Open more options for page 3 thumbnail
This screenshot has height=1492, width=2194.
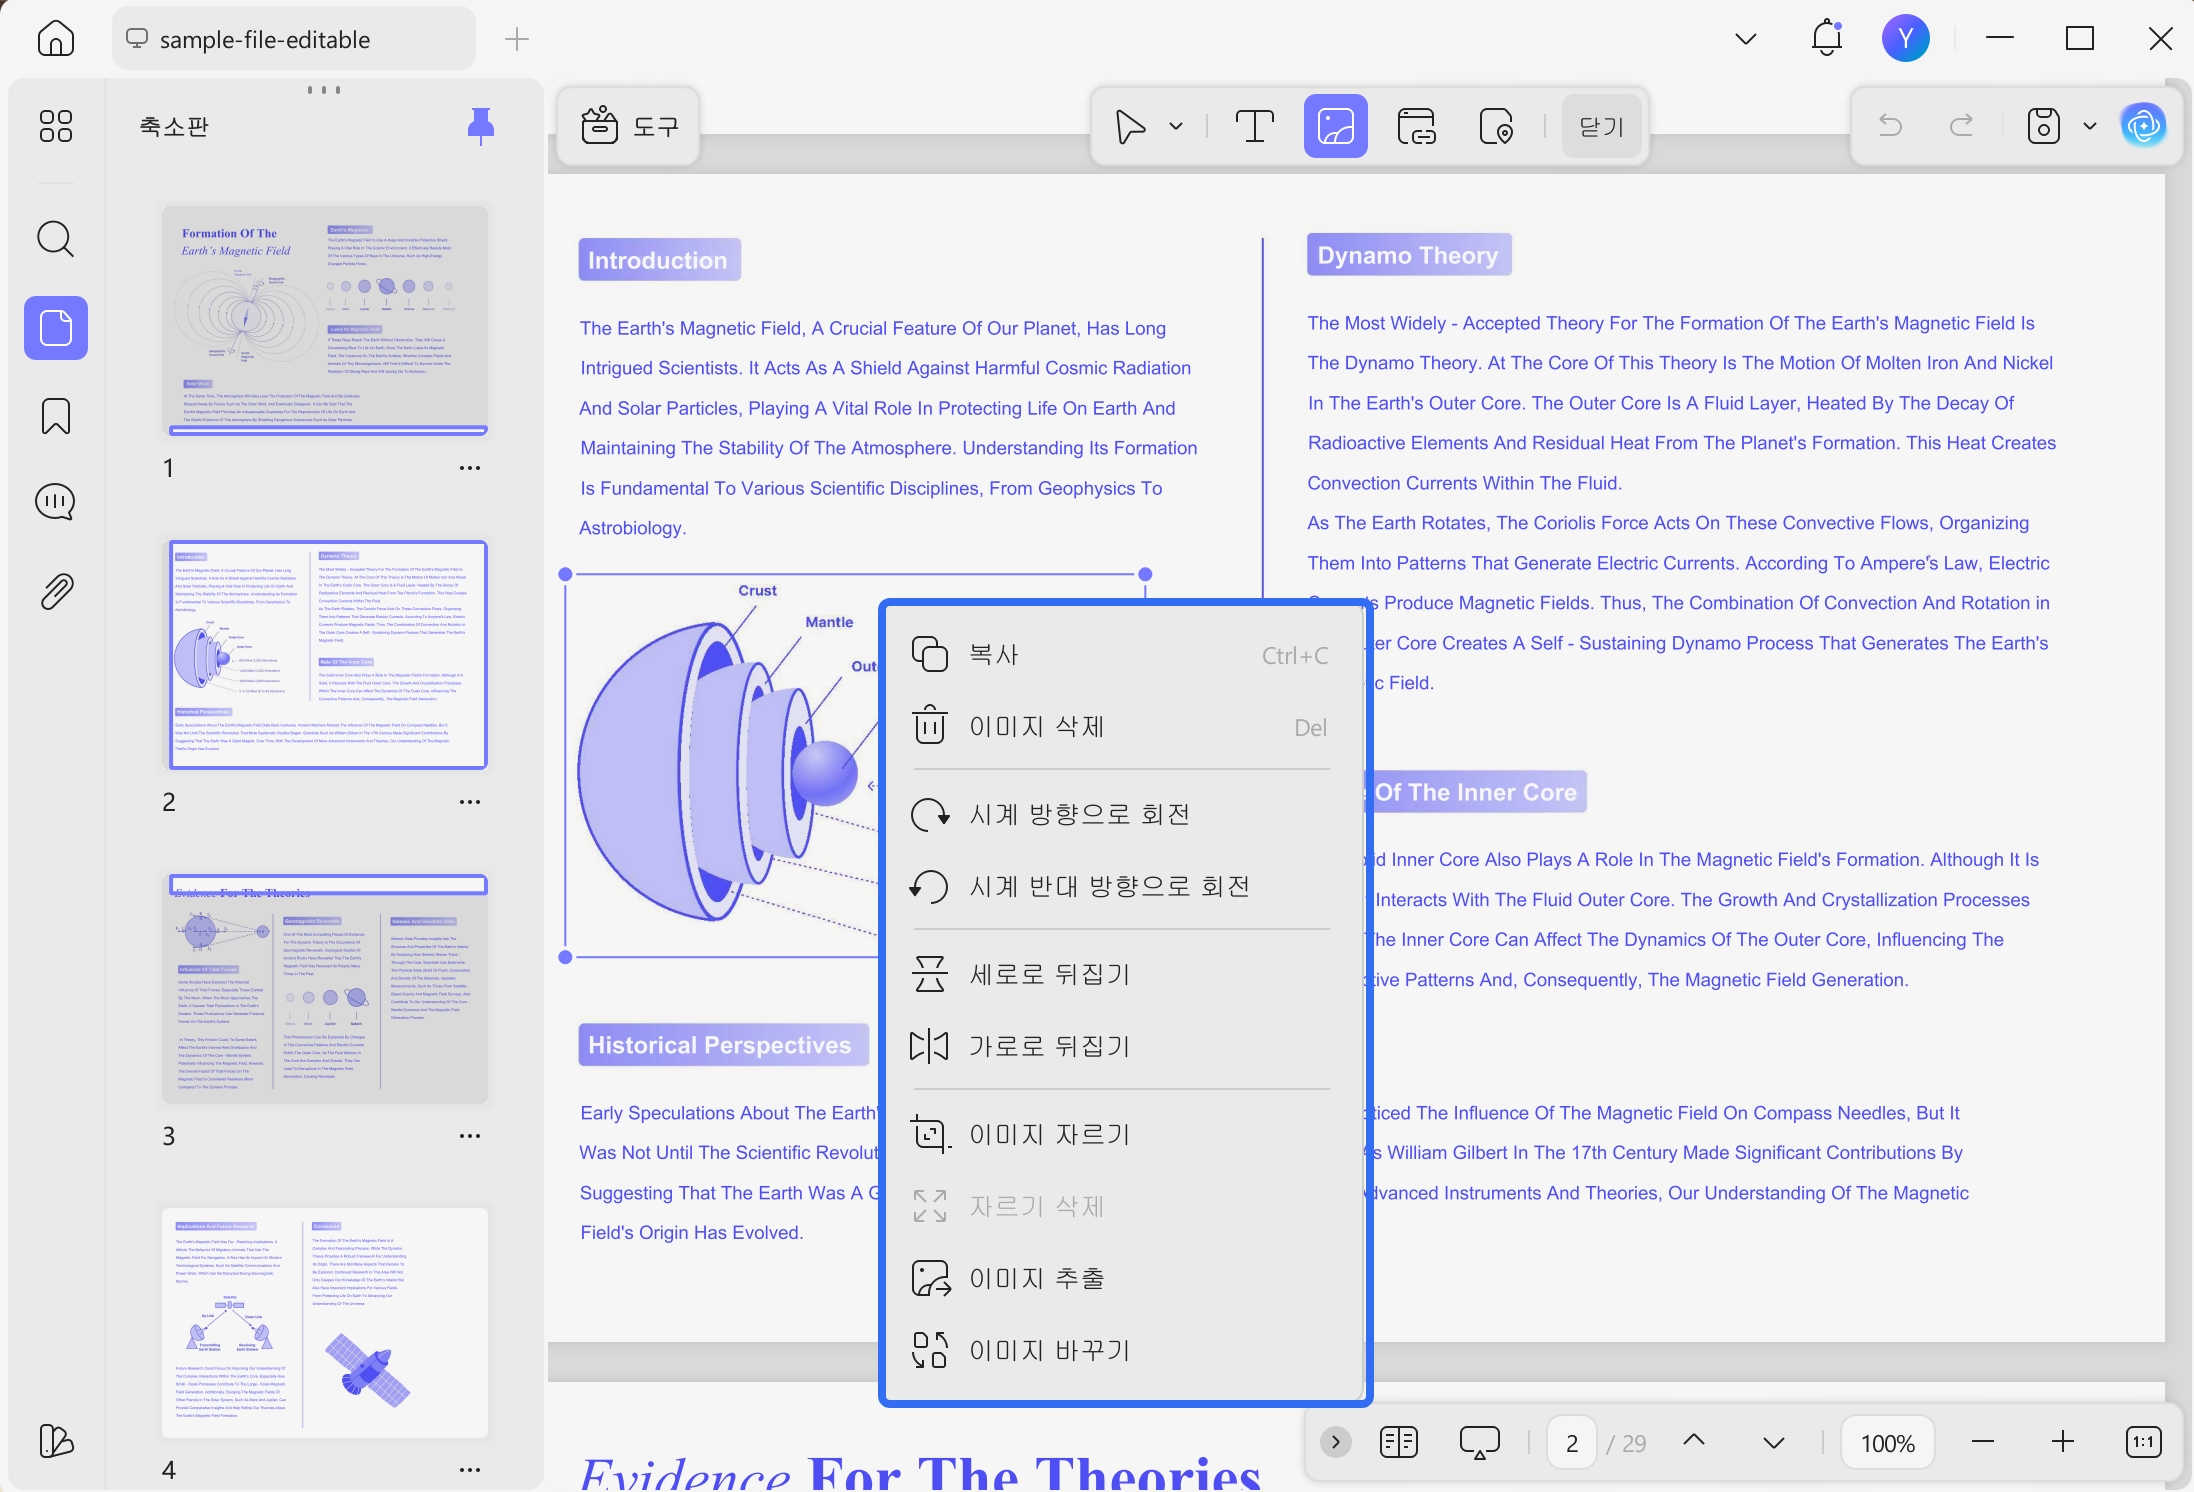point(470,1136)
